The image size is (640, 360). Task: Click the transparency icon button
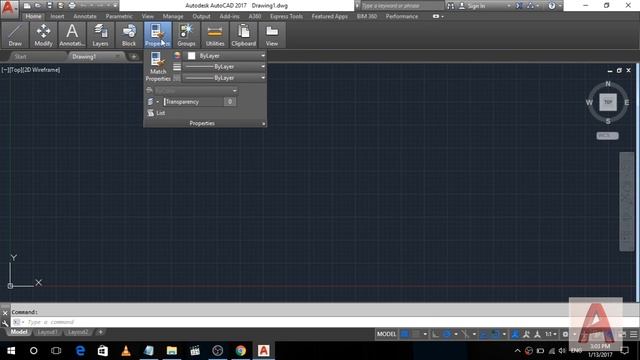[x=150, y=102]
